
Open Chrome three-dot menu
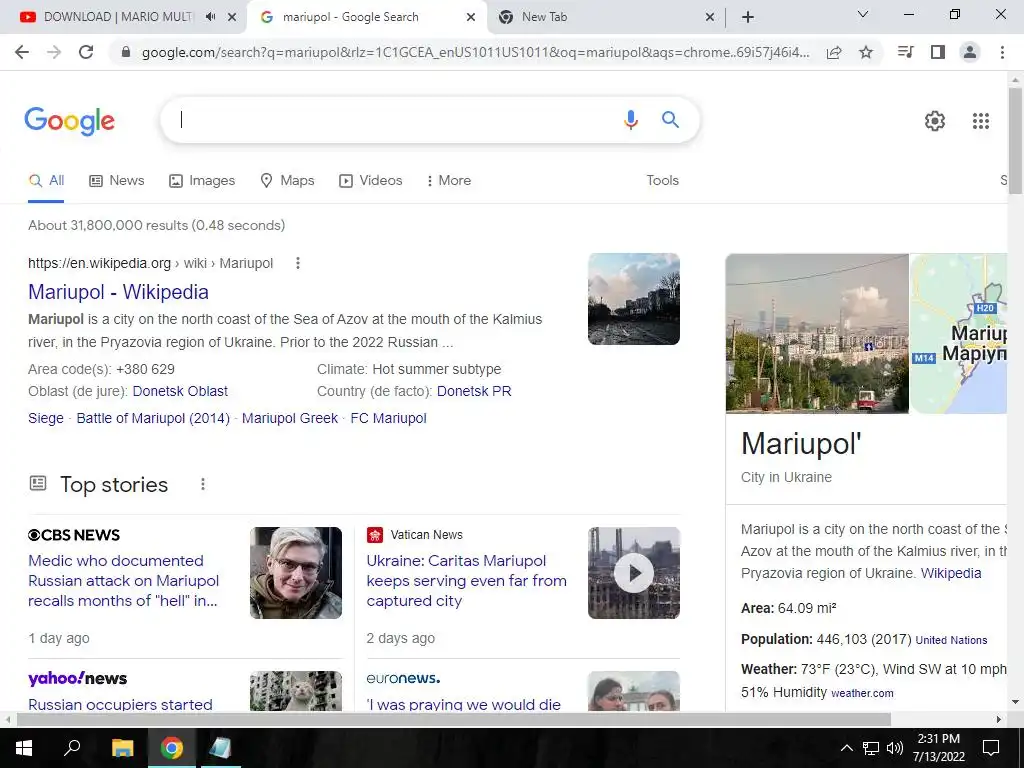(1002, 52)
